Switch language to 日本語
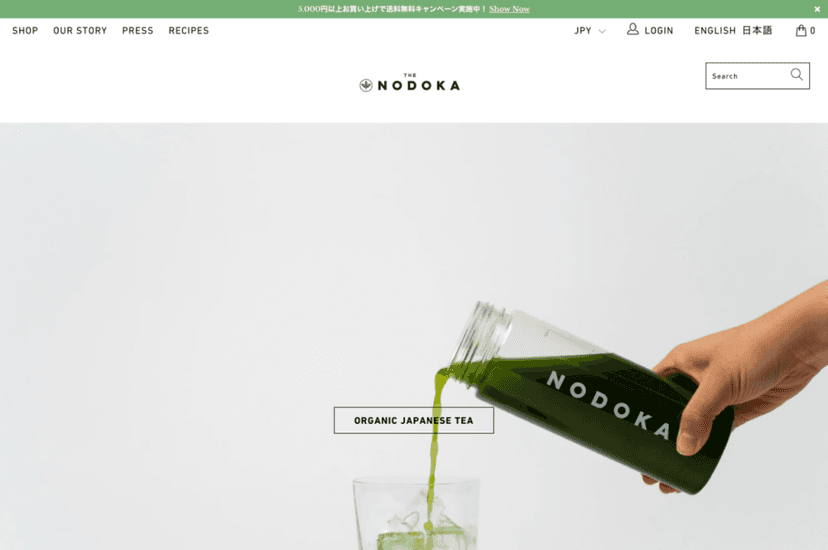This screenshot has height=550, width=828. click(757, 31)
